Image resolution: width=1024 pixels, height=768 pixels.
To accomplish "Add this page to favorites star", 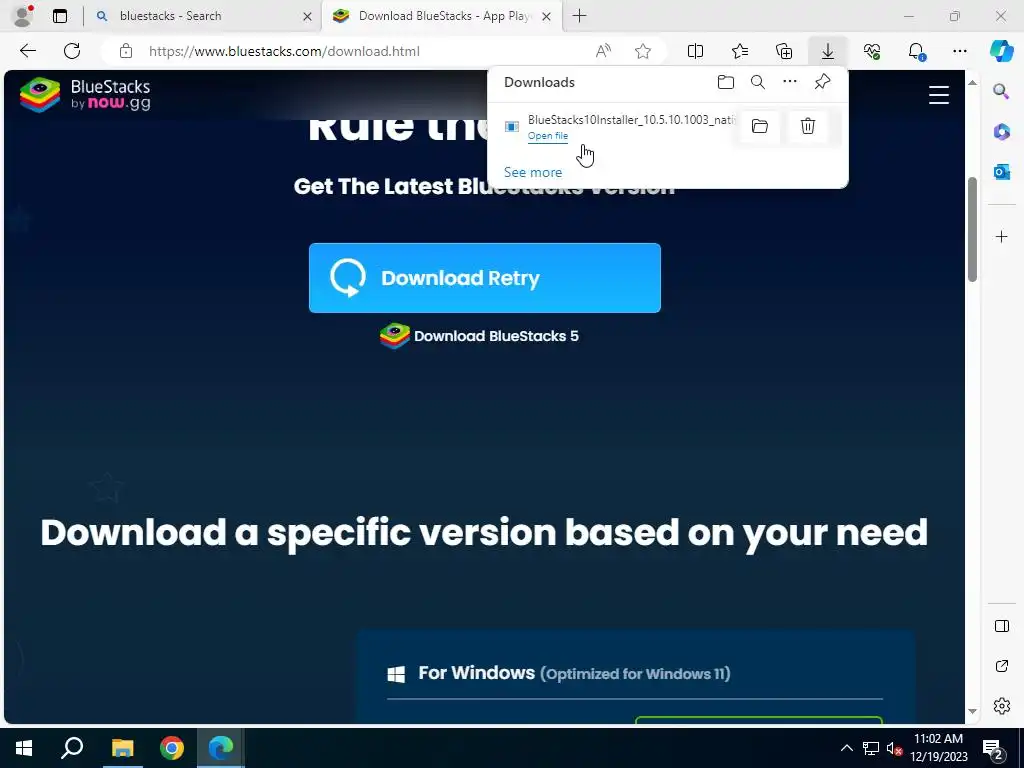I will [643, 51].
